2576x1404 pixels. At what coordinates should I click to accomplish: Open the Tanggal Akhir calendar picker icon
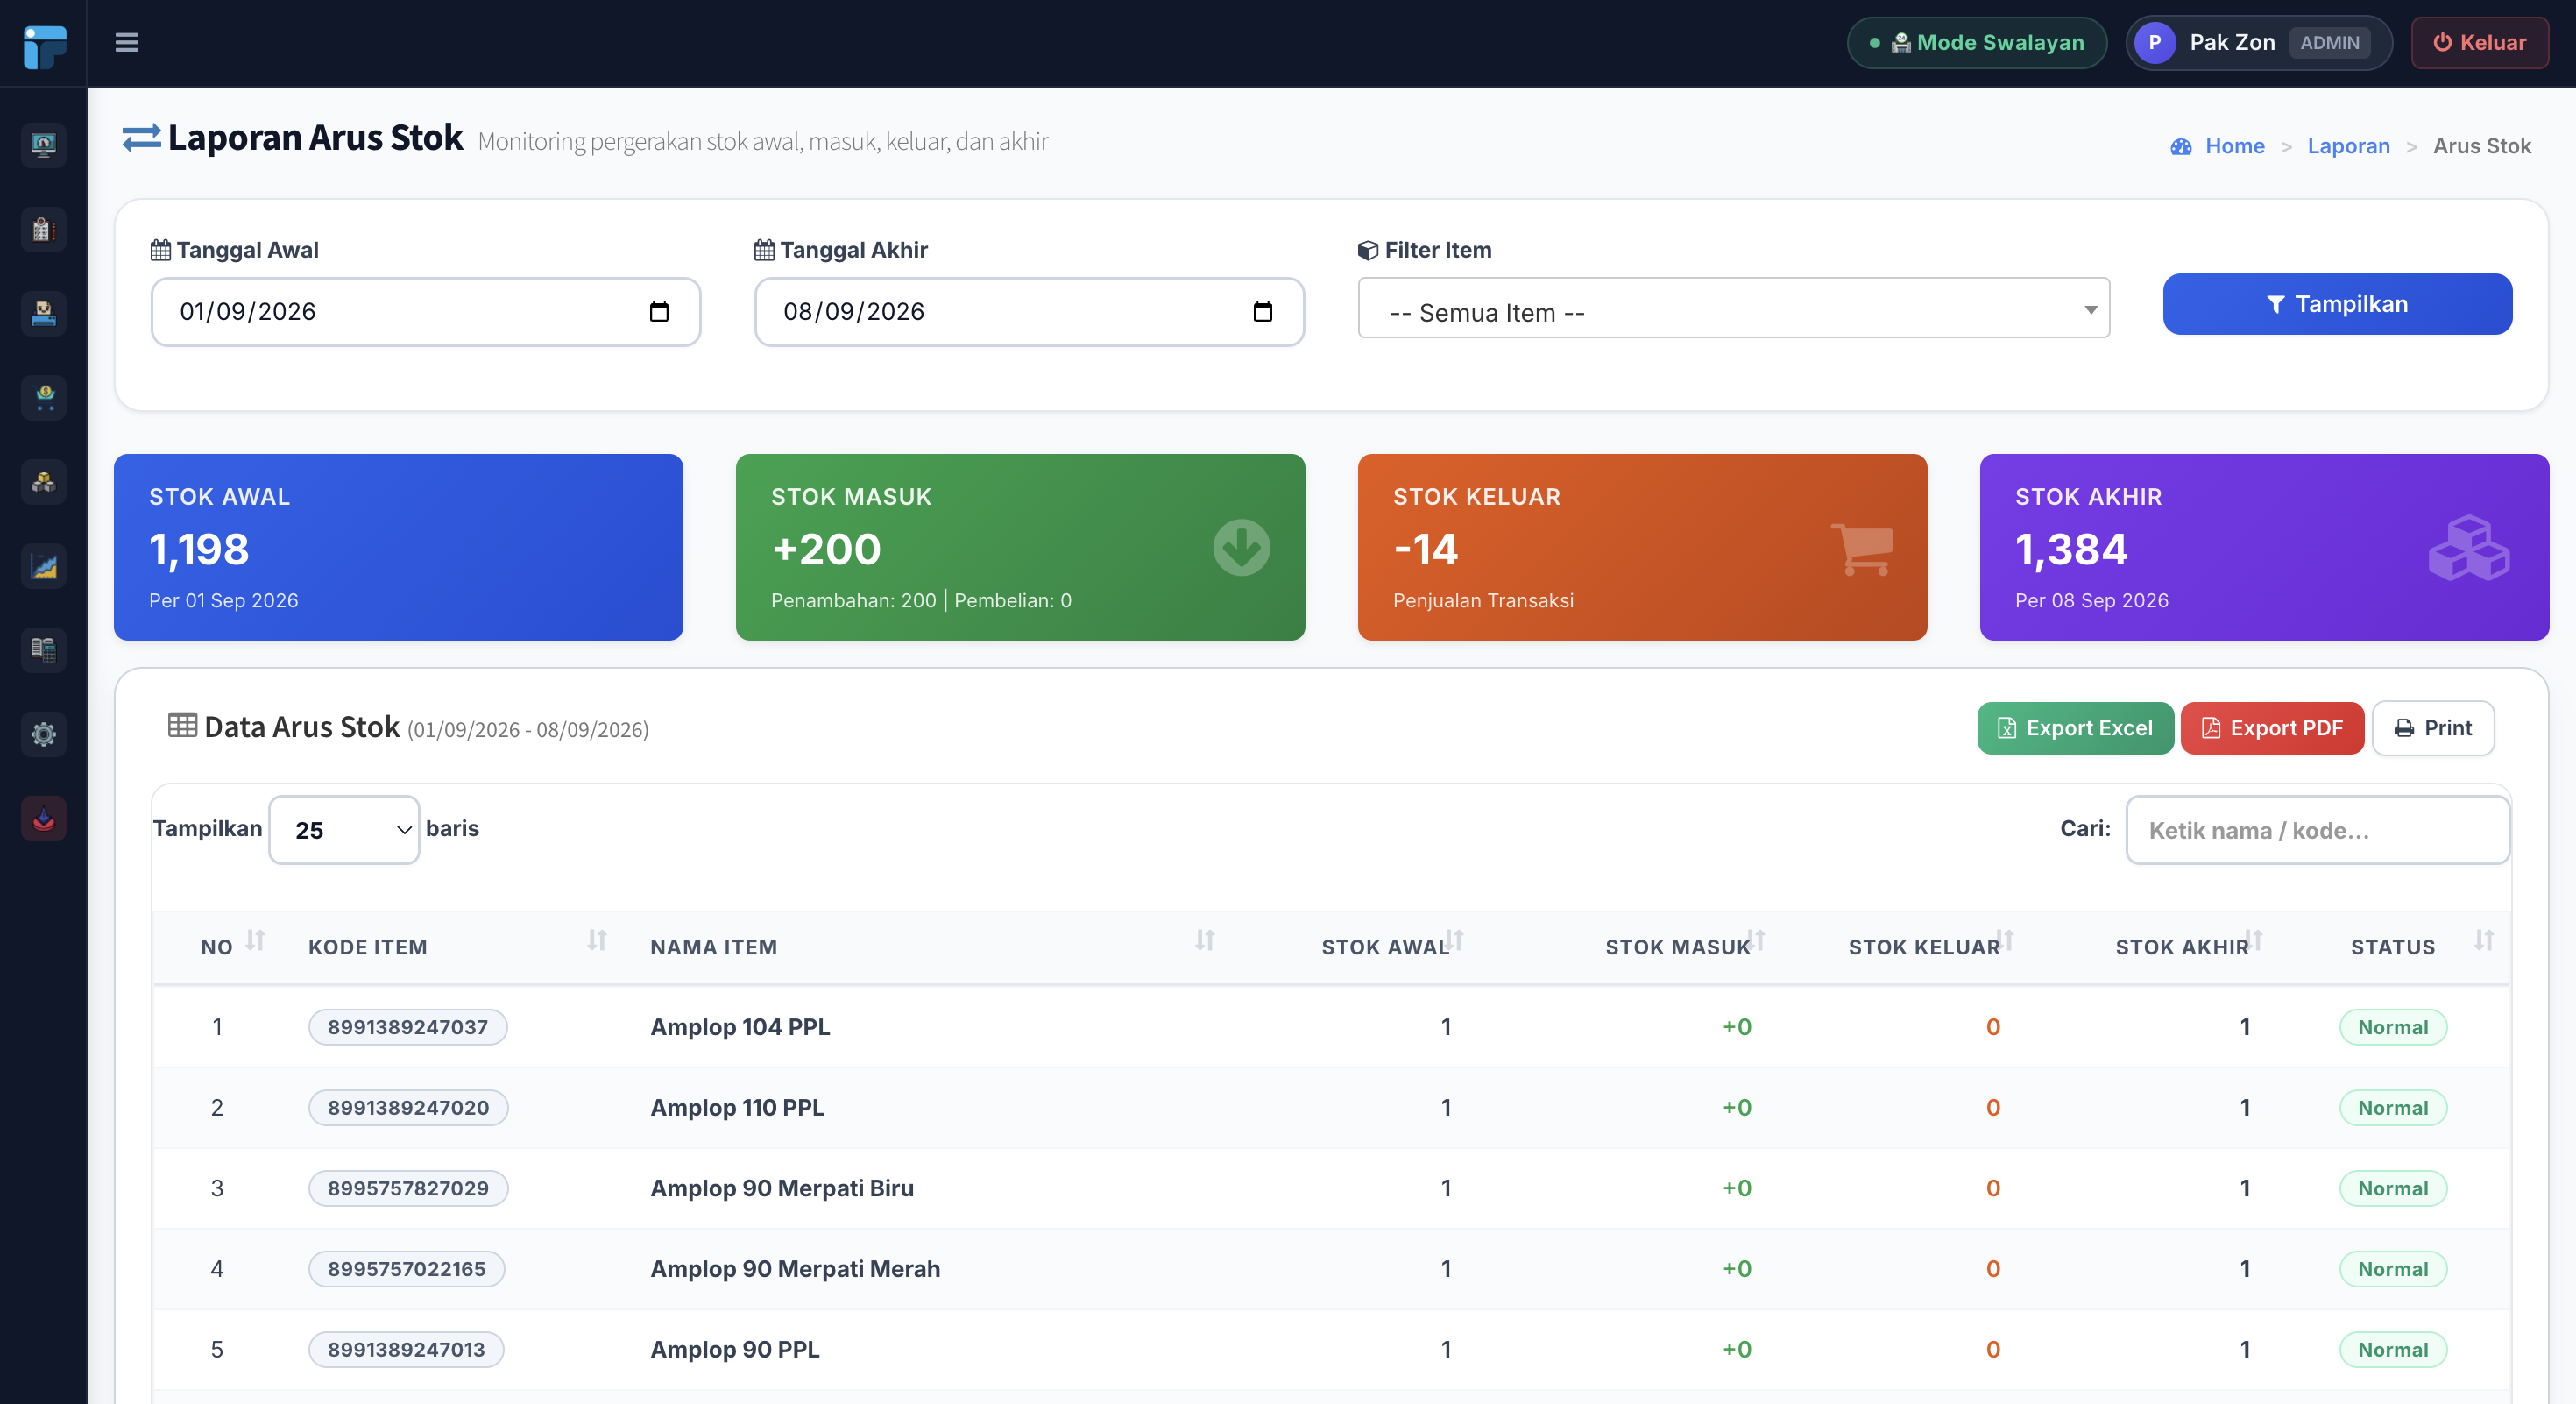click(x=1263, y=312)
